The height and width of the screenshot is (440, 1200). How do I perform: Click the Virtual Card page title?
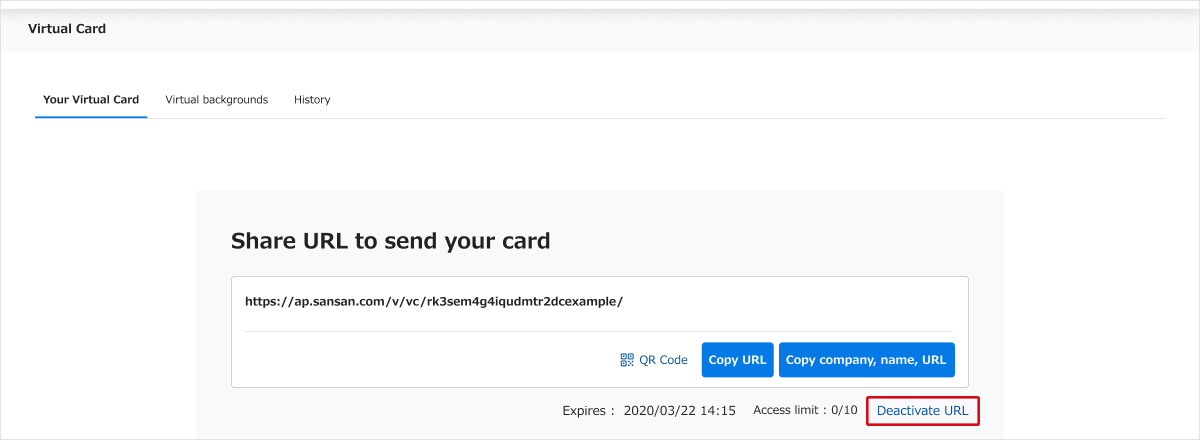67,29
